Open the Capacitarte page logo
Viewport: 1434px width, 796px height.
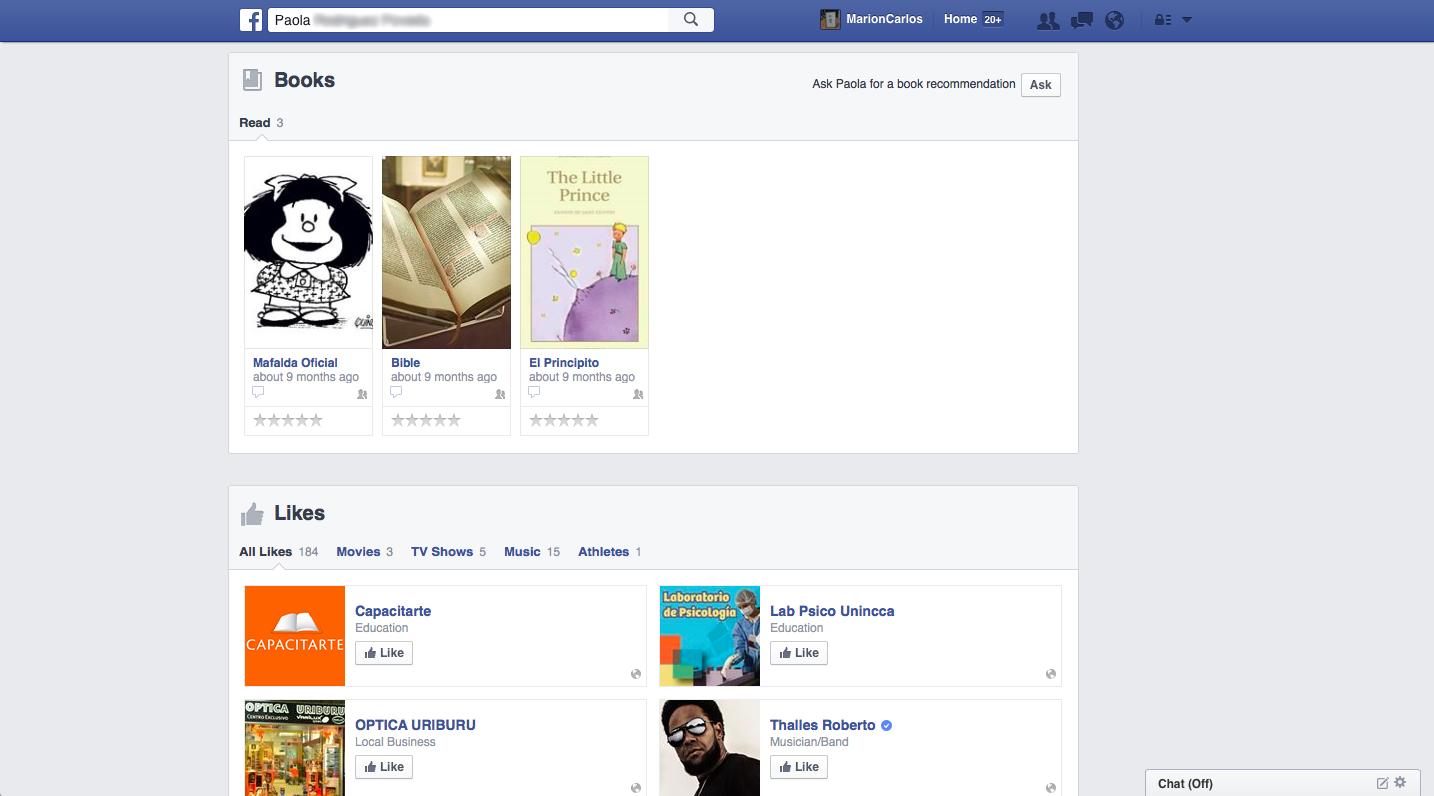(x=295, y=636)
